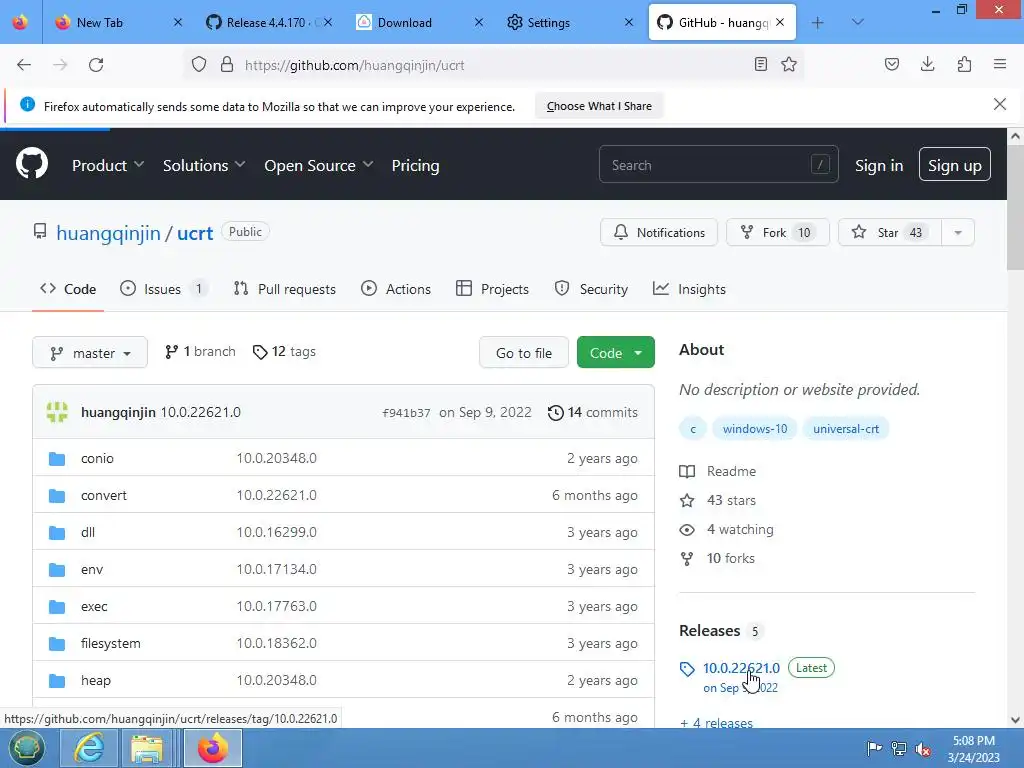
Task: Open the Projects tab
Action: point(492,289)
